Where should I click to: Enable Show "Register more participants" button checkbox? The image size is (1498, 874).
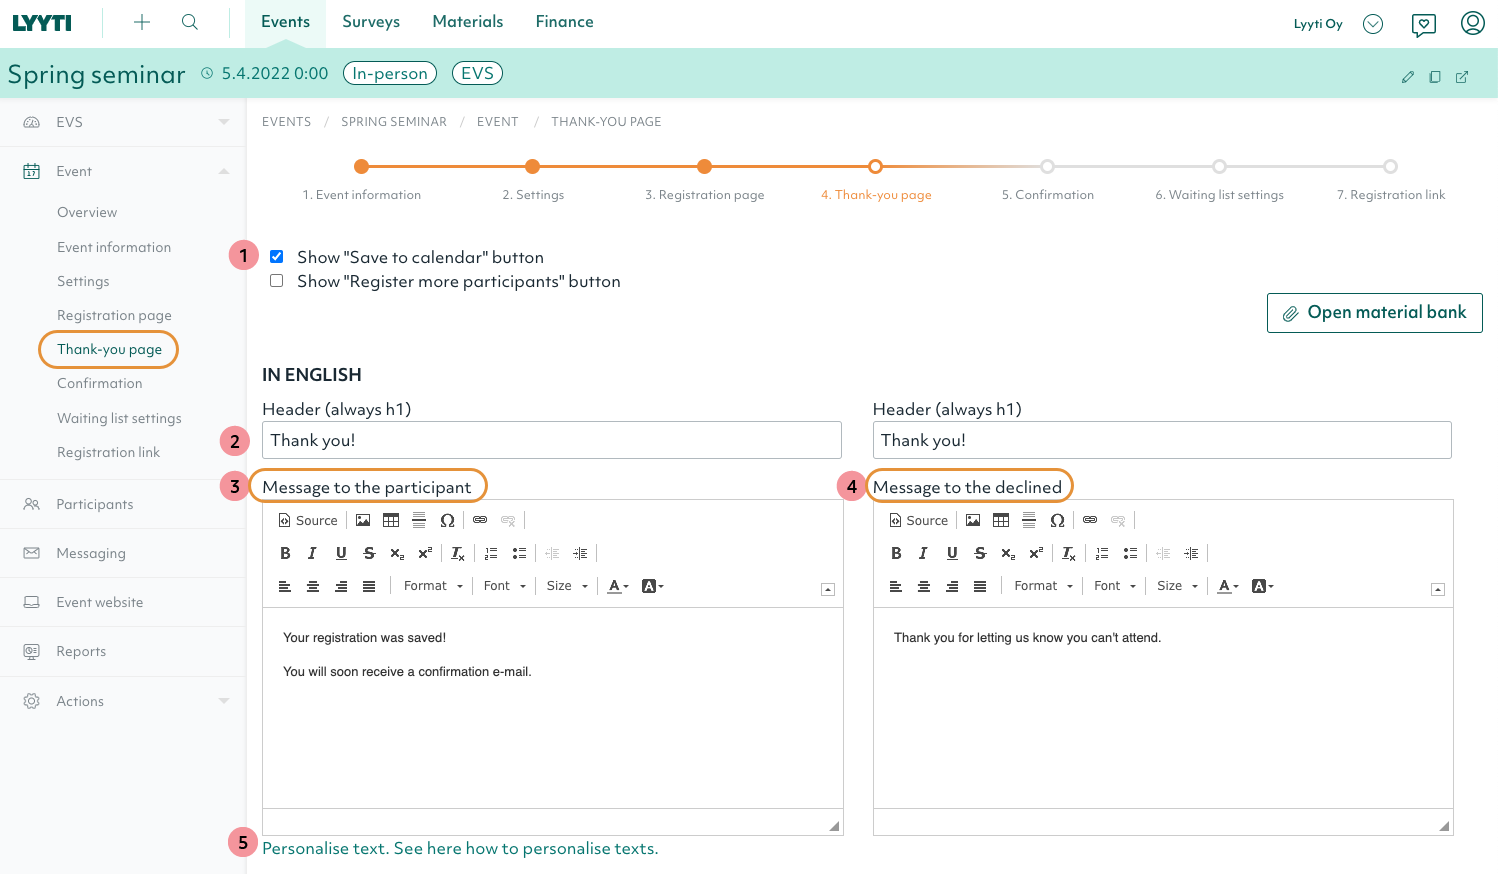(x=277, y=281)
